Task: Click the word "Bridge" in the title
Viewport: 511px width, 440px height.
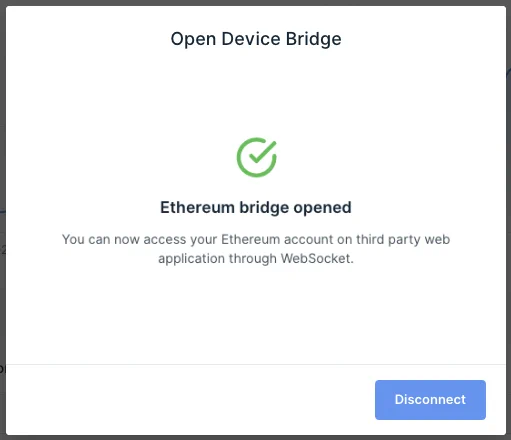Action: [x=313, y=39]
